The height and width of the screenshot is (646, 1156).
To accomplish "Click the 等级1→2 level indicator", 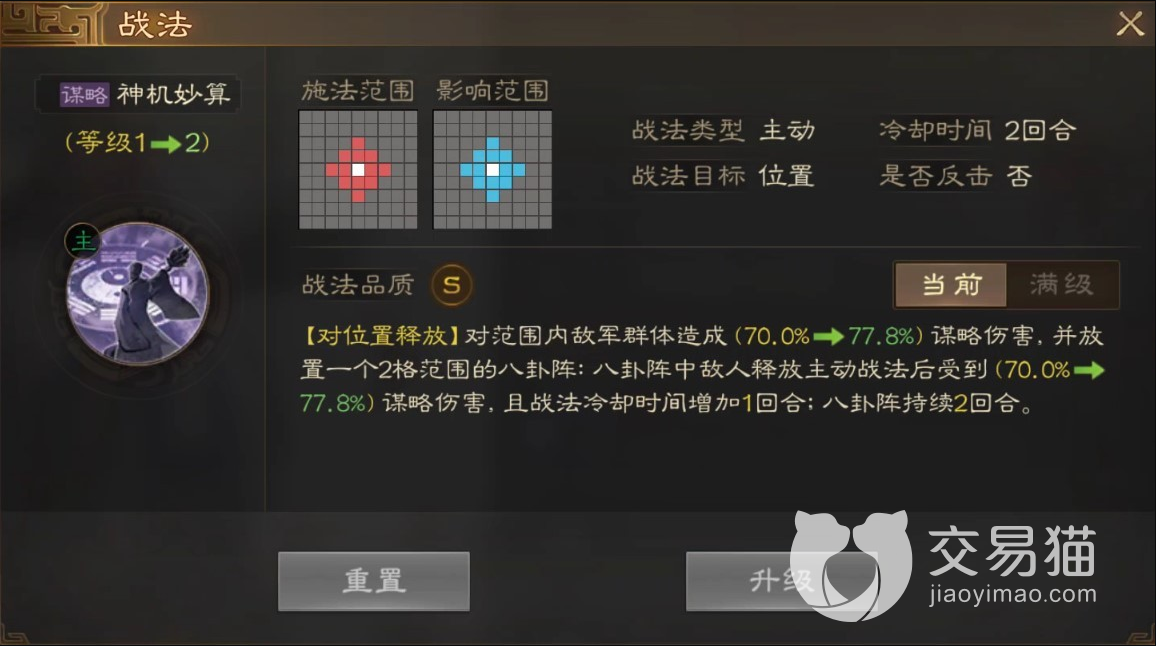I will [138, 142].
